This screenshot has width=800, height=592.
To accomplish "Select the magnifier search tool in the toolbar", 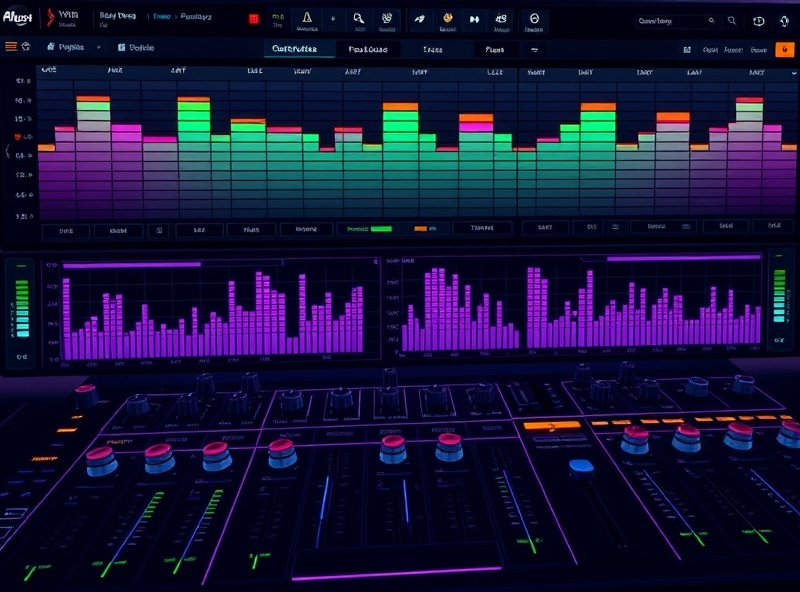I will tap(358, 17).
